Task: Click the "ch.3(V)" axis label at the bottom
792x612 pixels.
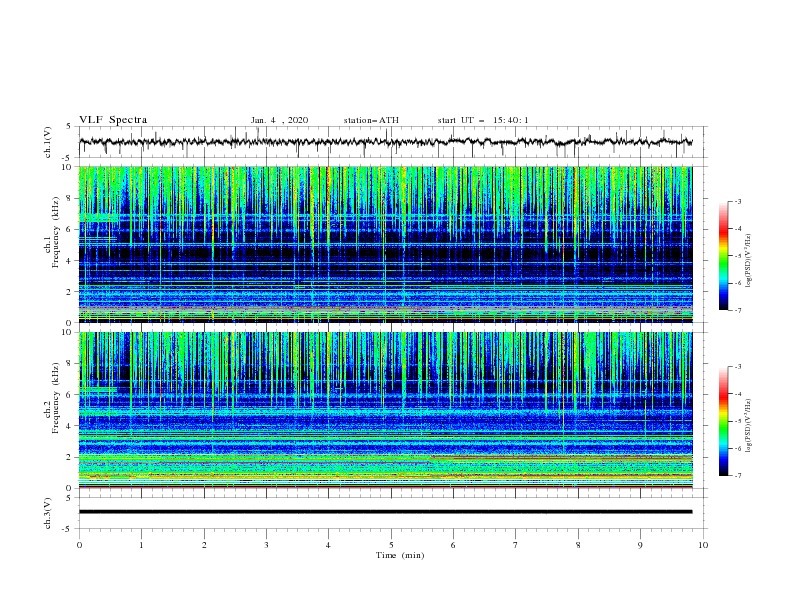Action: coord(48,513)
